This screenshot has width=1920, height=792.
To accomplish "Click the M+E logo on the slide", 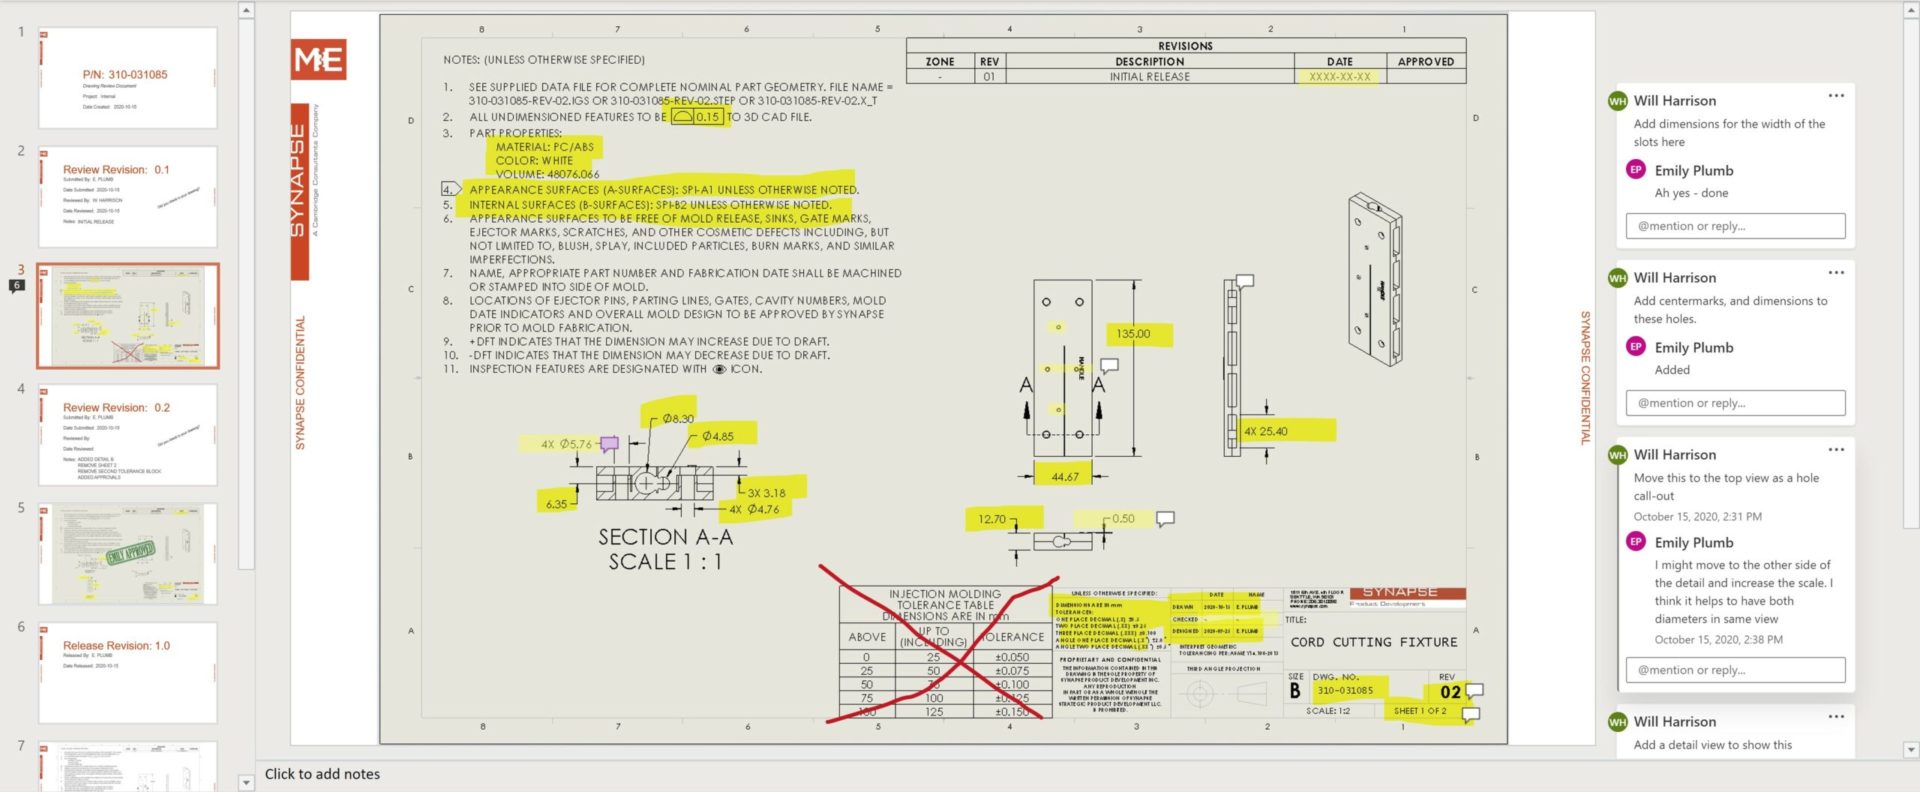I will (319, 60).
